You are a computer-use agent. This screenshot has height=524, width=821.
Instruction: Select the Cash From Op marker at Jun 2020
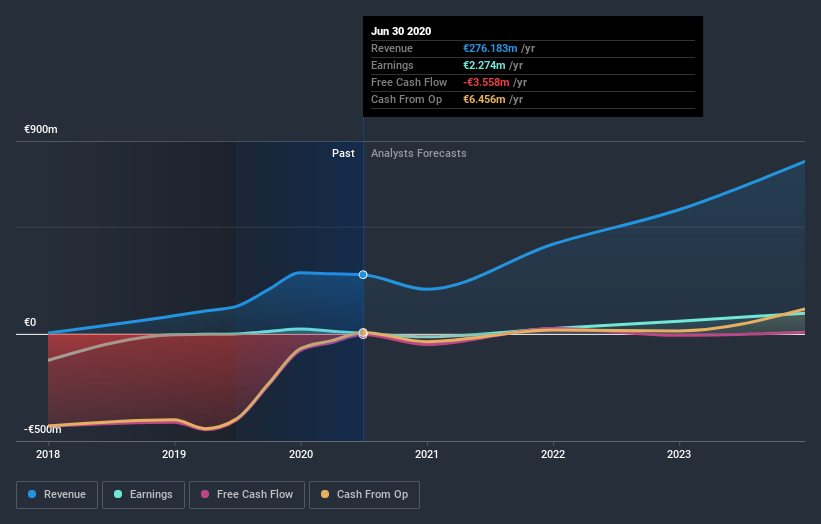[x=363, y=332]
